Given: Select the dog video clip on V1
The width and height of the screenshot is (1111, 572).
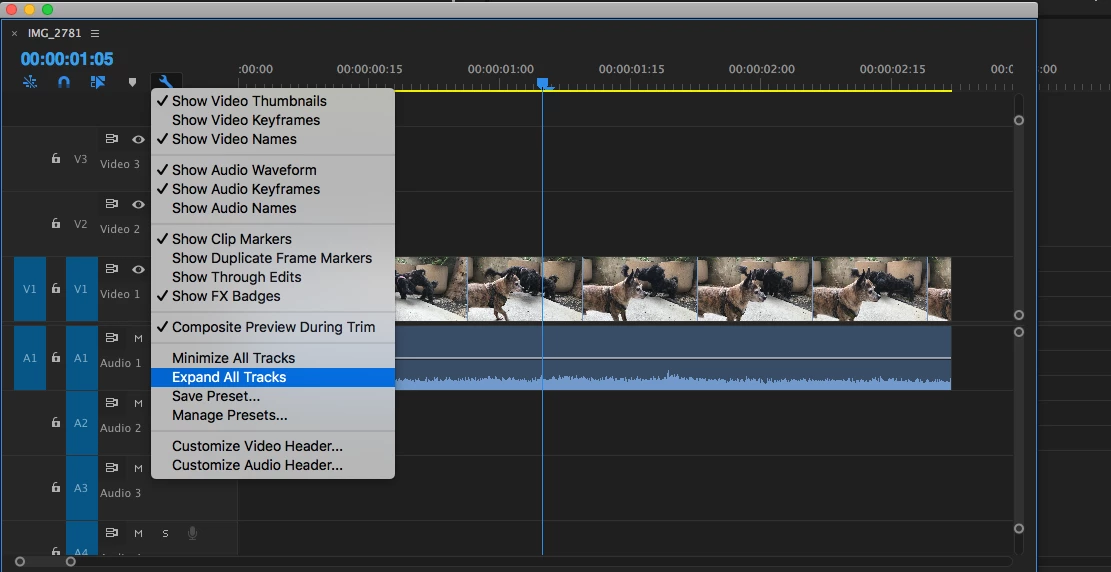Looking at the screenshot, I should [x=672, y=289].
